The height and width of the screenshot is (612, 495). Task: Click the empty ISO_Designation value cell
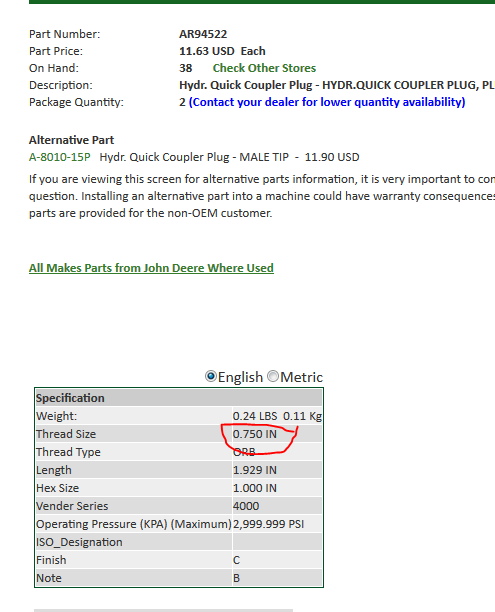coord(277,542)
